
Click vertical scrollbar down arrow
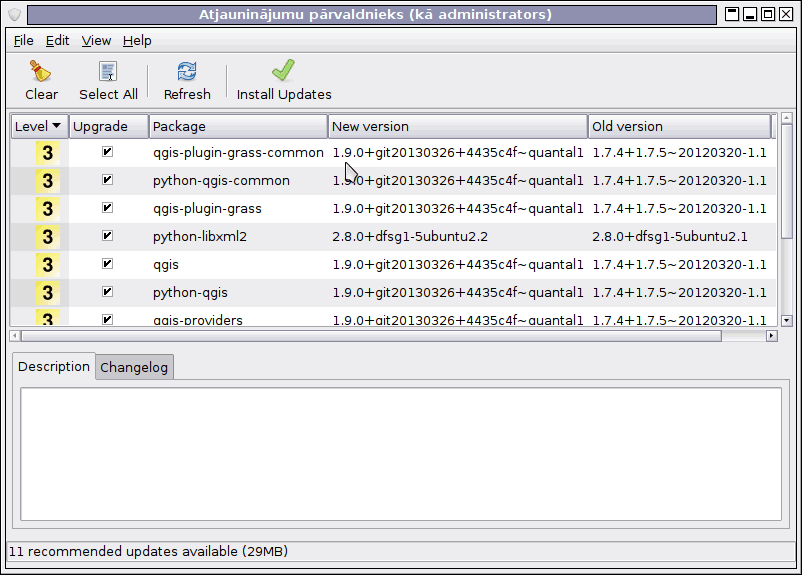point(787,321)
